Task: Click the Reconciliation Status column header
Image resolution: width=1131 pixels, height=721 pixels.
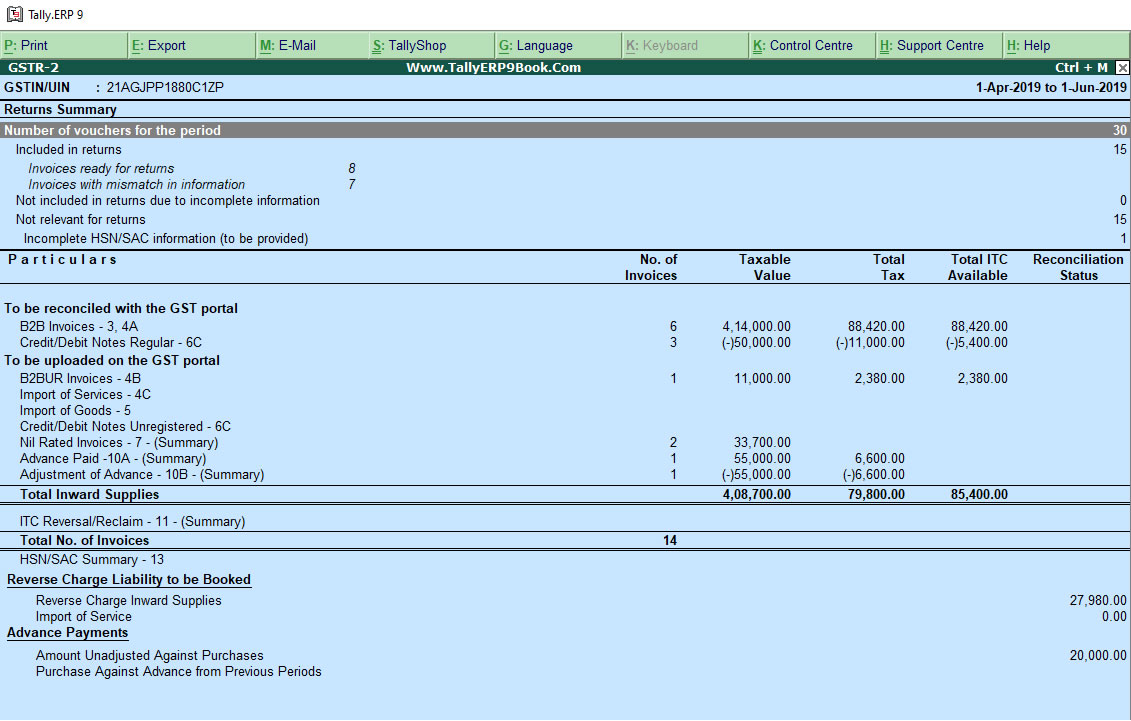Action: click(x=1078, y=267)
